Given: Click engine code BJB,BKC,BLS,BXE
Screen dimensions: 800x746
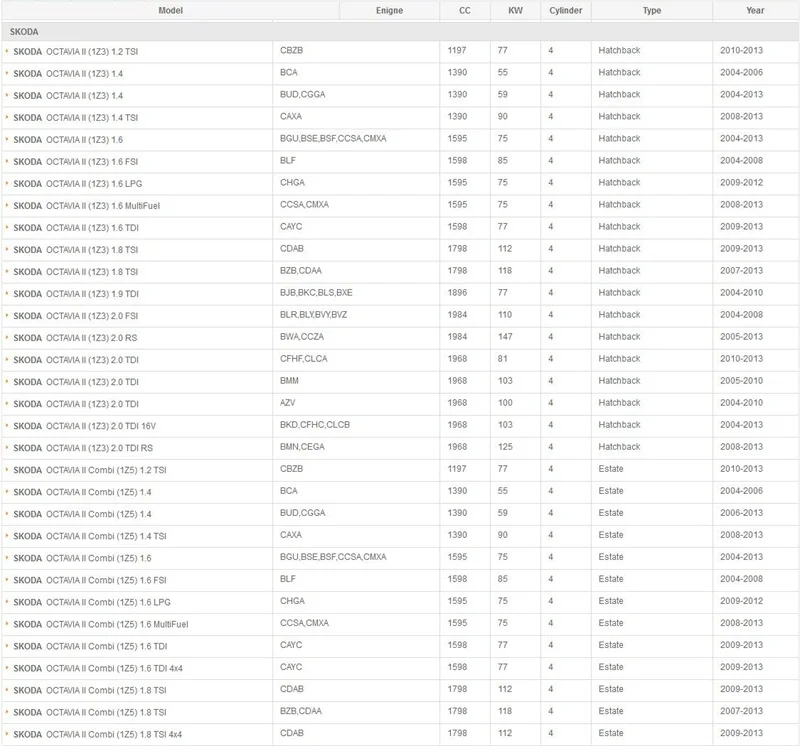Looking at the screenshot, I should click(x=316, y=292).
